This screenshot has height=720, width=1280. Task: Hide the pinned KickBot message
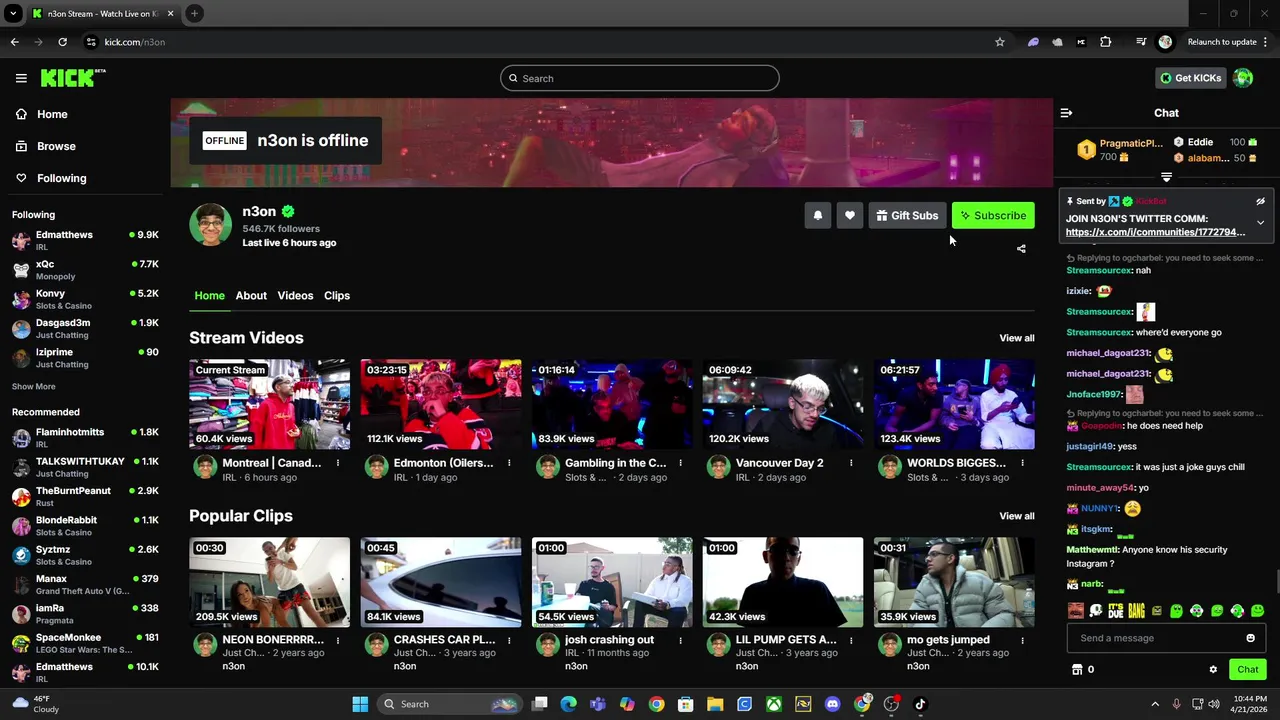[1260, 201]
